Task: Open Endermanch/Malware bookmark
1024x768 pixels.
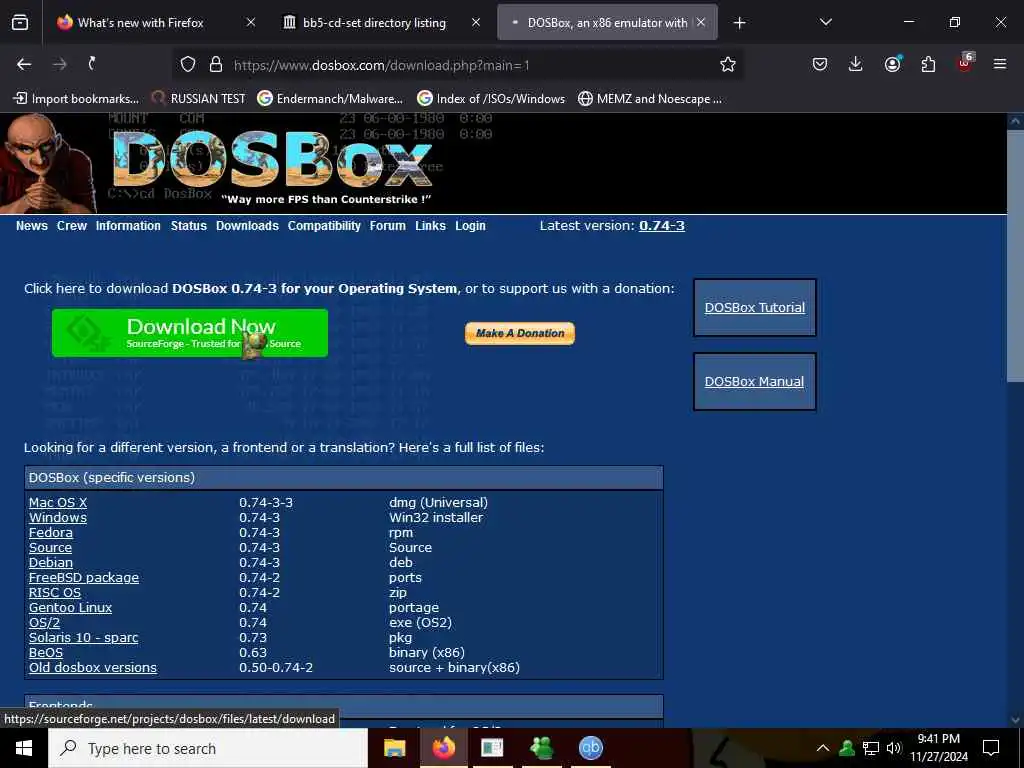Action: coord(330,99)
